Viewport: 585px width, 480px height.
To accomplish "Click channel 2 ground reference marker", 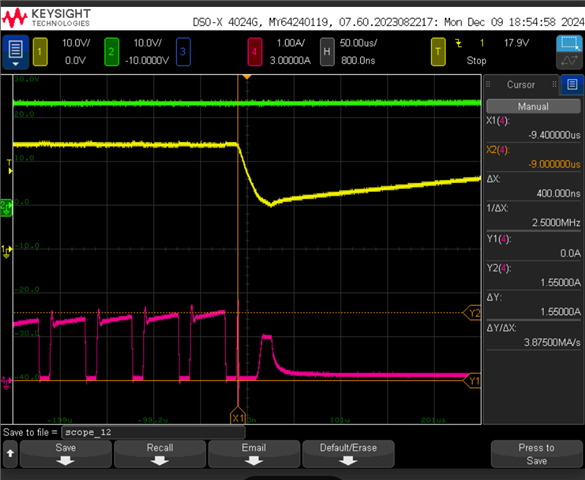I will click(x=6, y=207).
